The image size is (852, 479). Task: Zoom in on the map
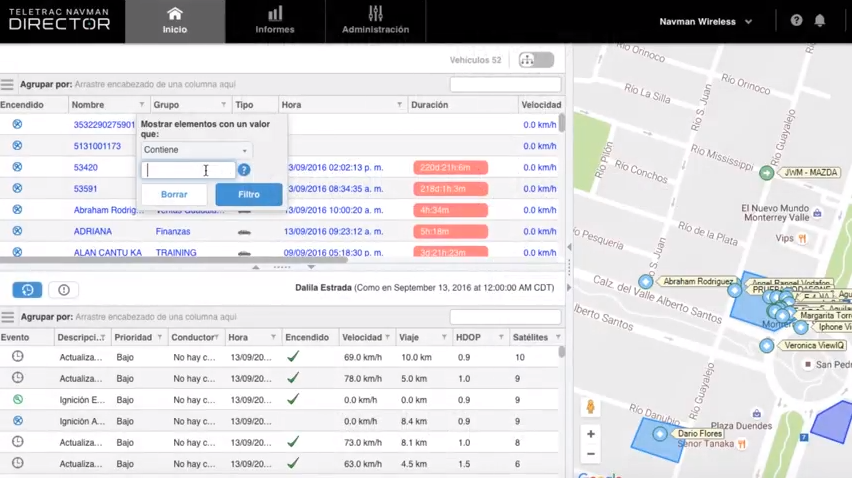[x=591, y=434]
